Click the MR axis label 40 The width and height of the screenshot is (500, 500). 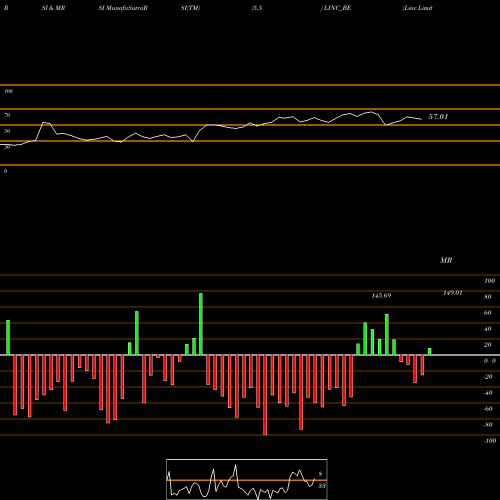(x=487, y=329)
